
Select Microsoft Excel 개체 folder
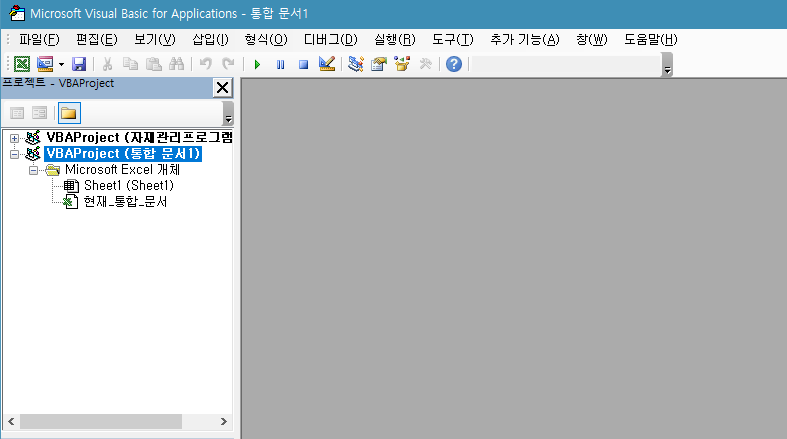pos(122,170)
